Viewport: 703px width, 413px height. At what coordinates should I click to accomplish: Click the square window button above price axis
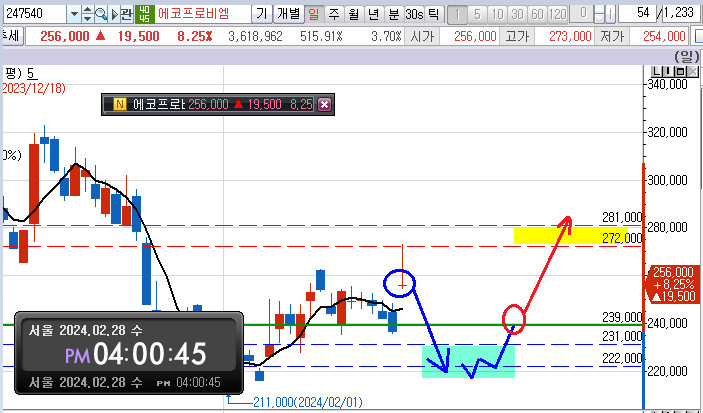tap(680, 71)
